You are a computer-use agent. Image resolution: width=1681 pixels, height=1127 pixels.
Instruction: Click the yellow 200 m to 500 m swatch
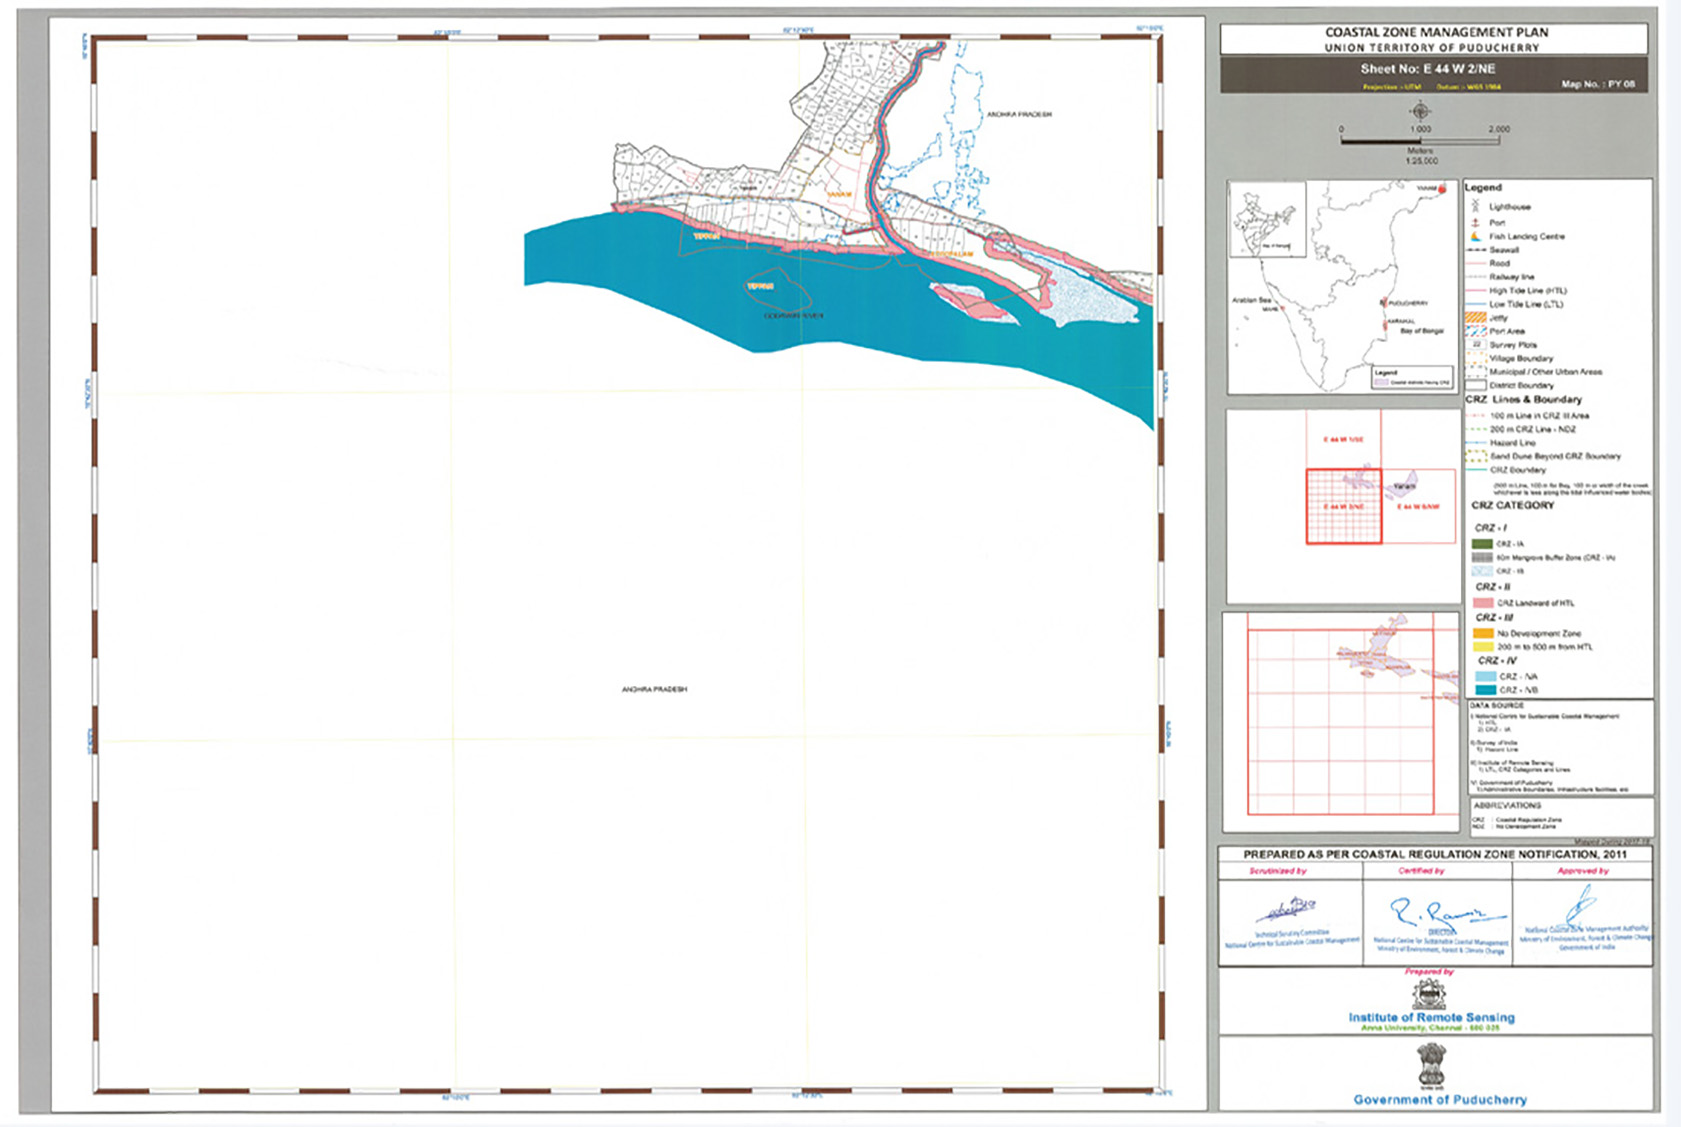tap(1483, 647)
